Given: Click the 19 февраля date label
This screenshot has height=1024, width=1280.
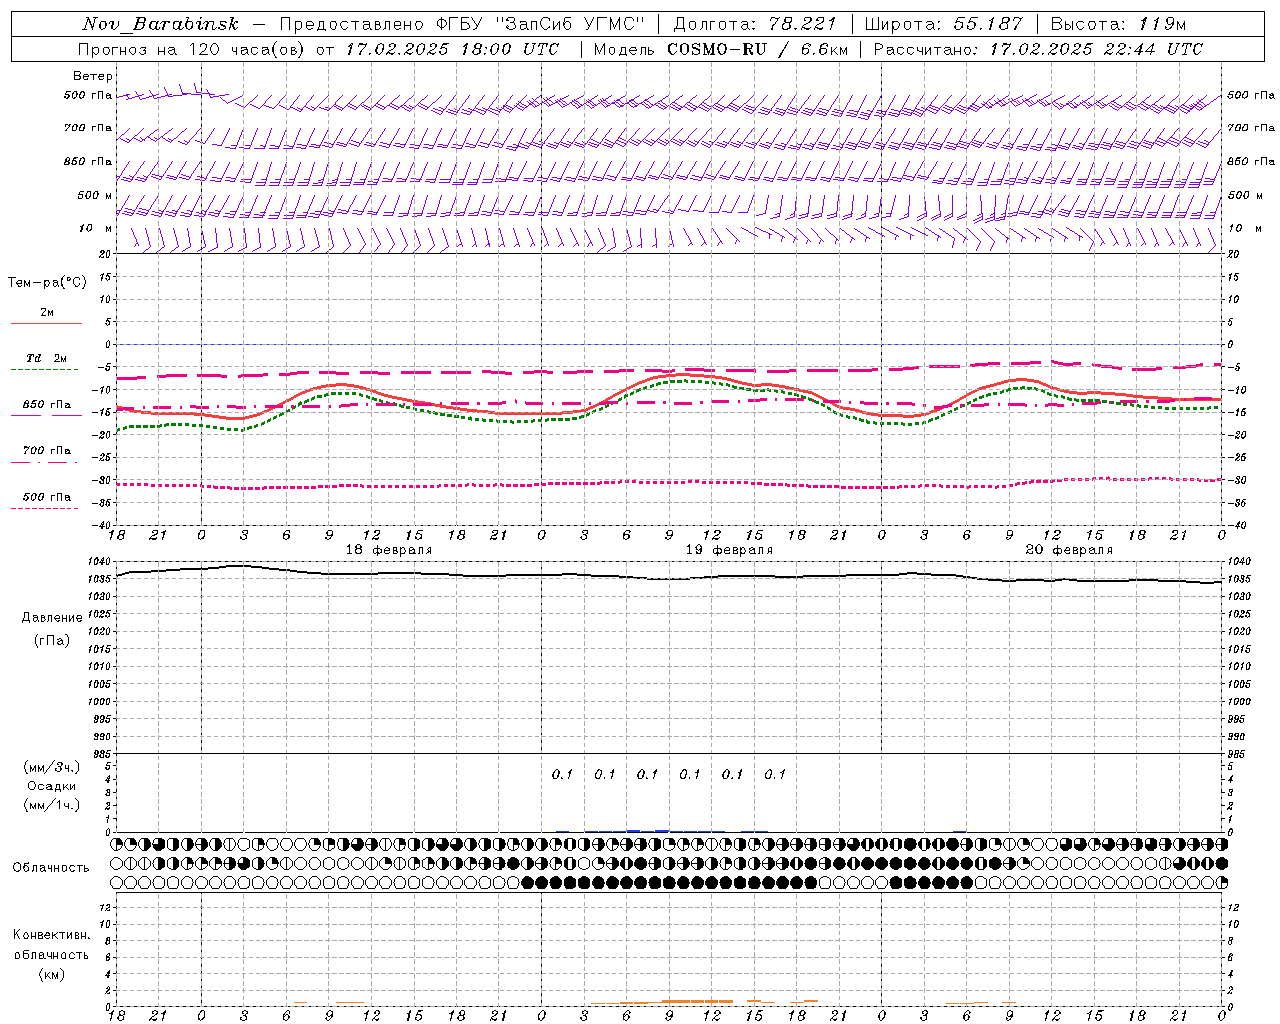Looking at the screenshot, I should pyautogui.click(x=729, y=550).
